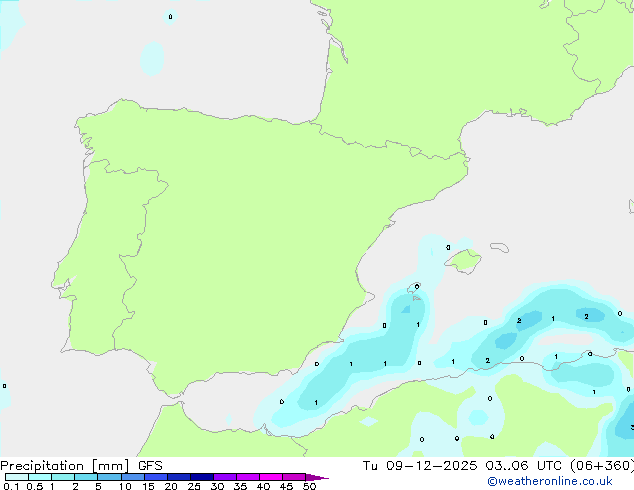The image size is (634, 490).
Task: Click the weatheronline.co.uk copyright link
Action: coord(549,481)
